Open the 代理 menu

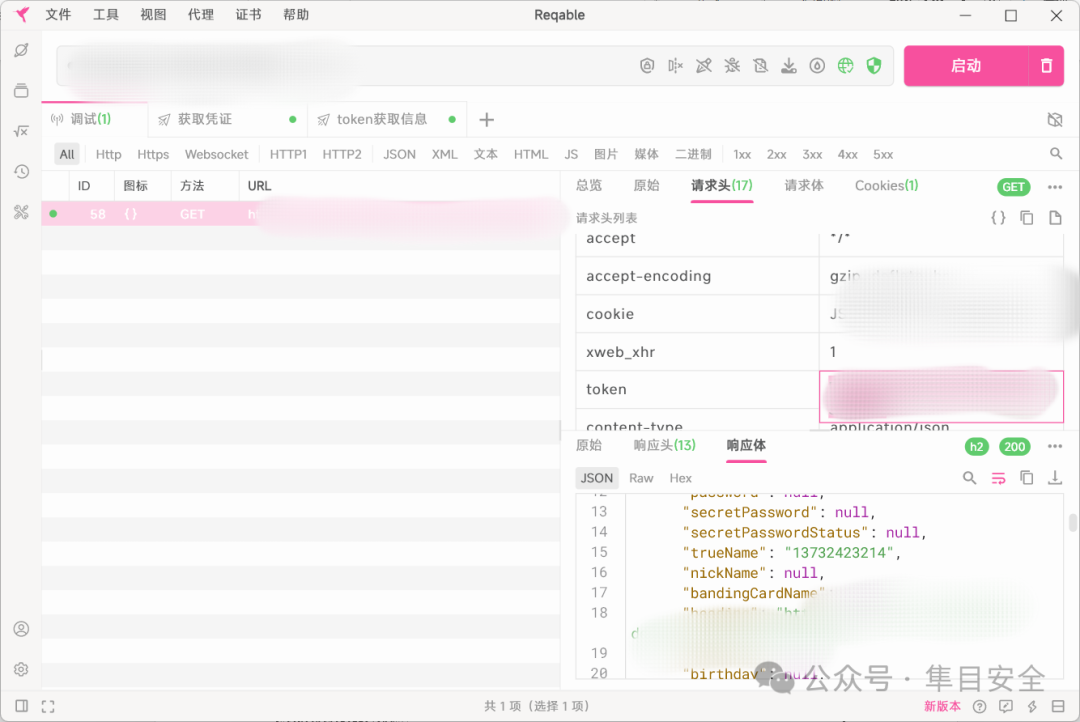(200, 15)
